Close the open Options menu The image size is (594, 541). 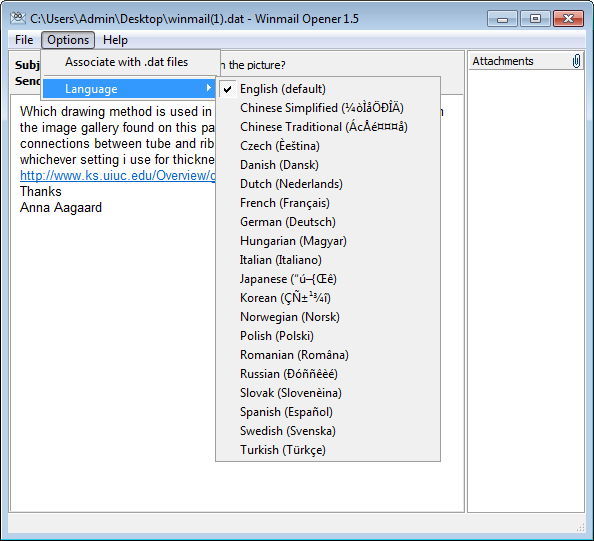[x=68, y=40]
